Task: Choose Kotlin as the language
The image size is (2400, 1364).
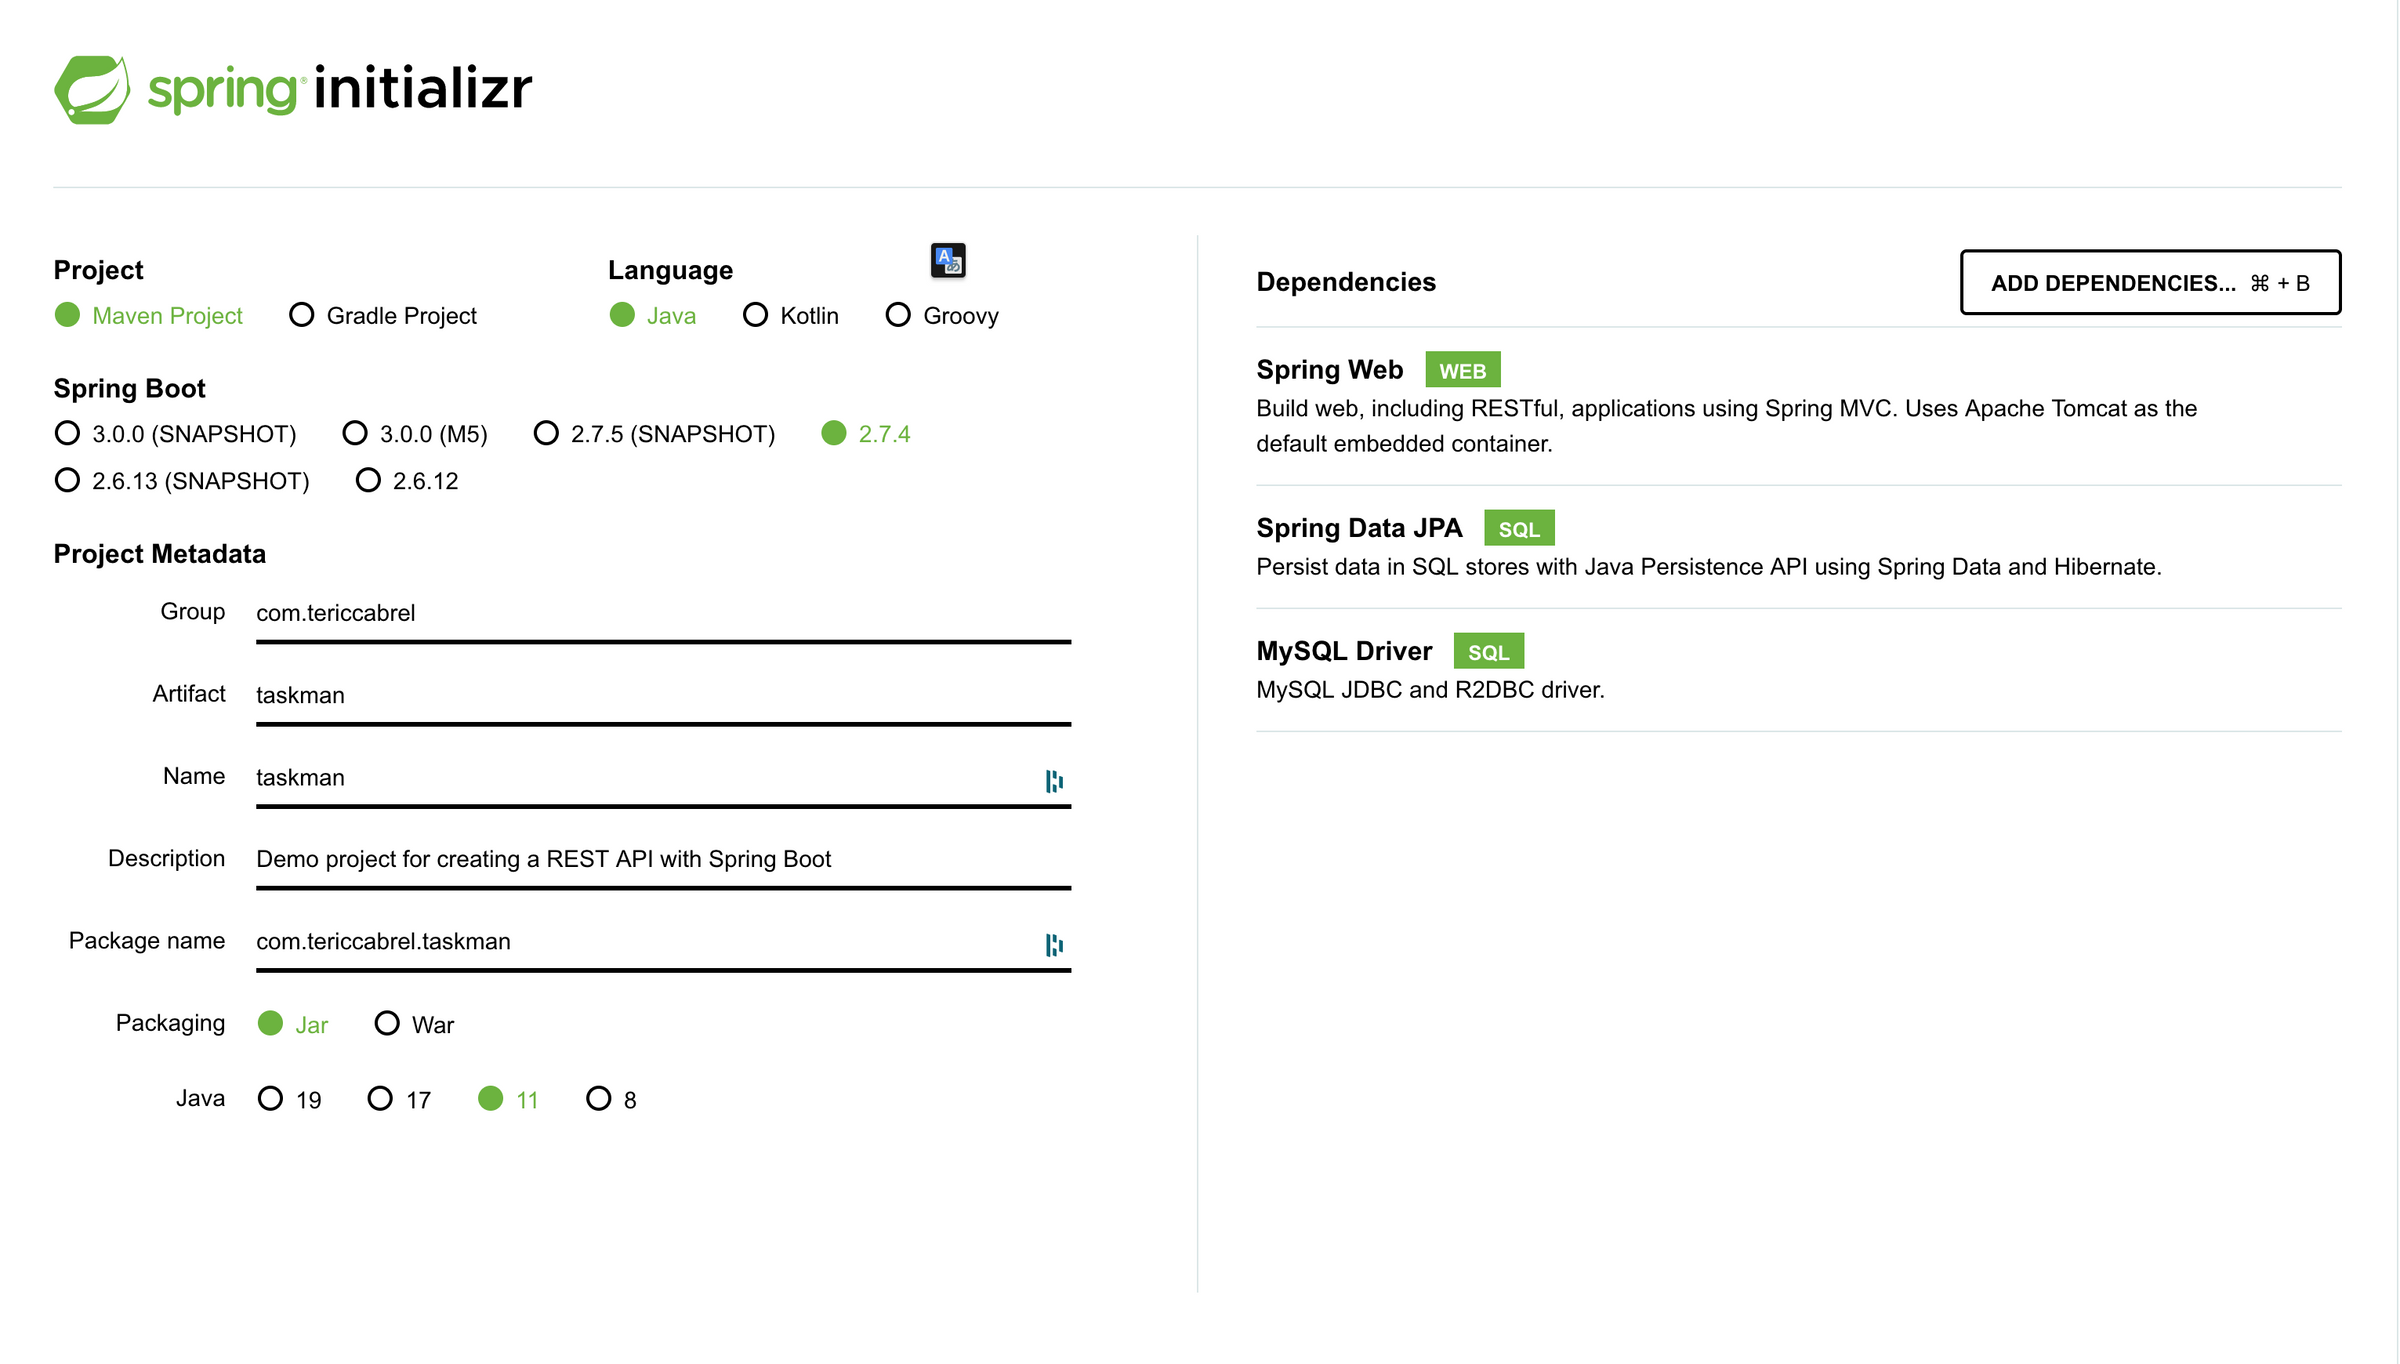Action: point(756,315)
